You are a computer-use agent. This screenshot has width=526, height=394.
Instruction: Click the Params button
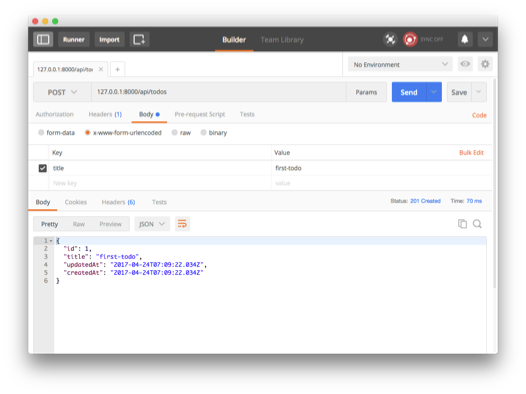tap(366, 92)
